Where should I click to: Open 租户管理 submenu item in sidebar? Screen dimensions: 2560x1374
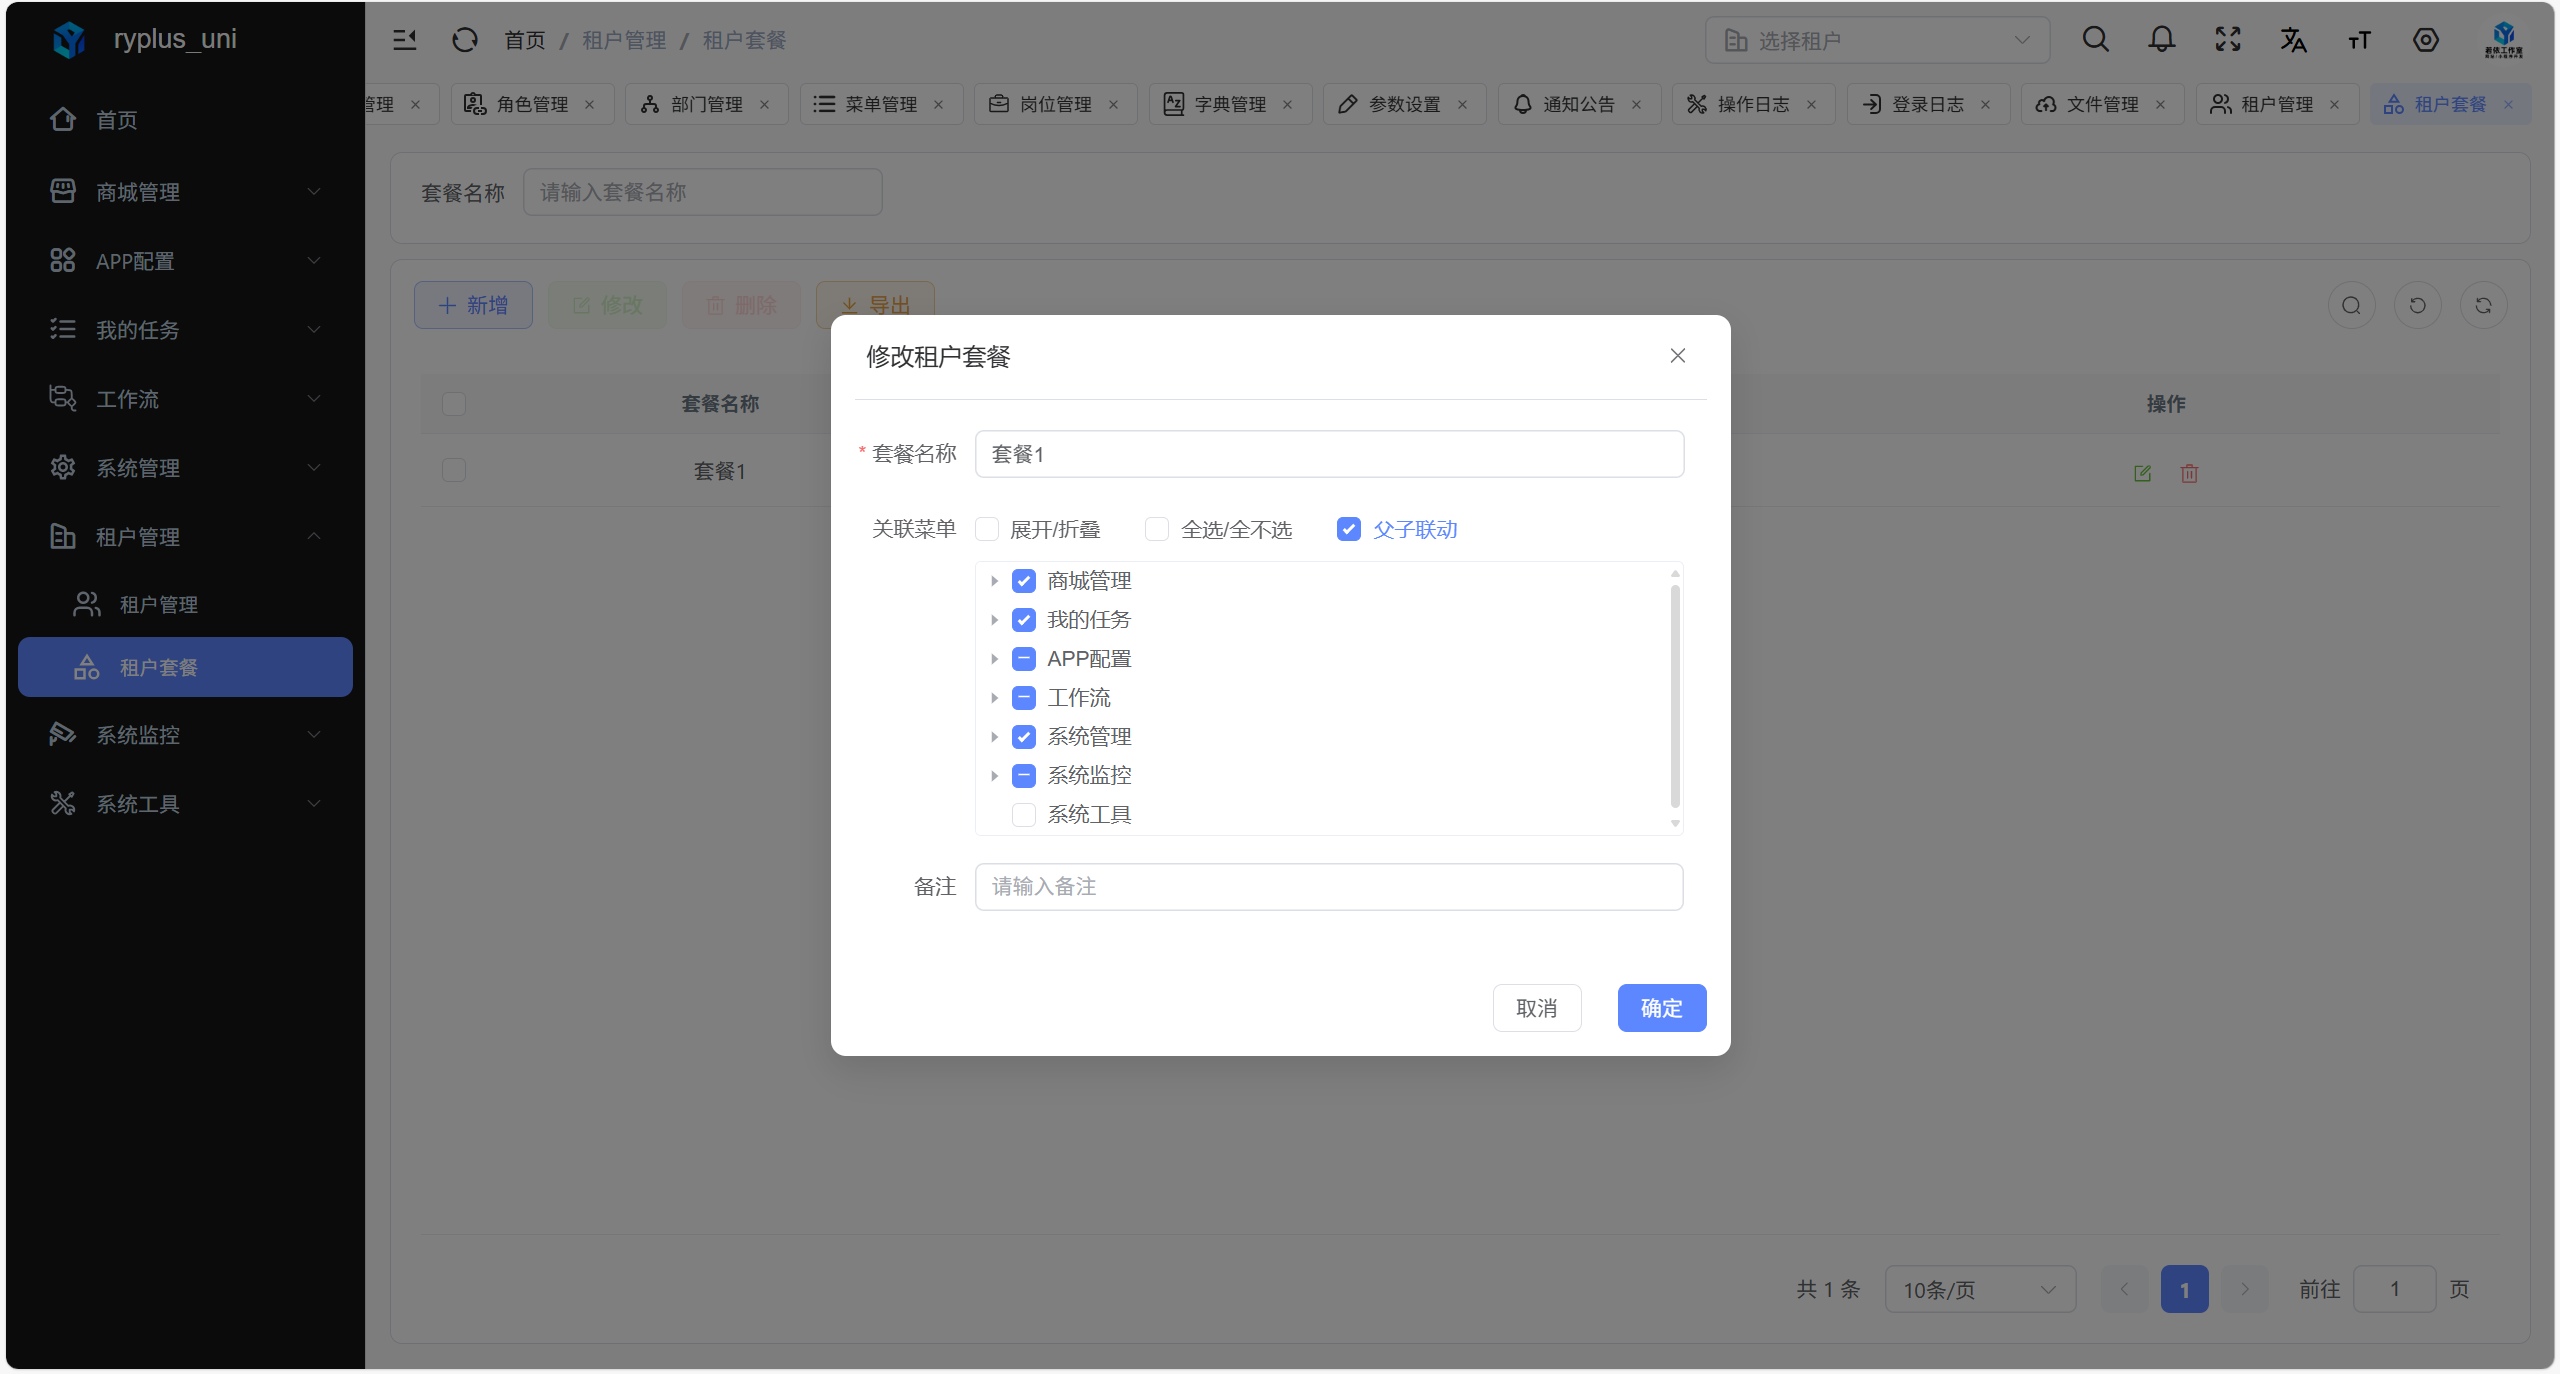(158, 604)
